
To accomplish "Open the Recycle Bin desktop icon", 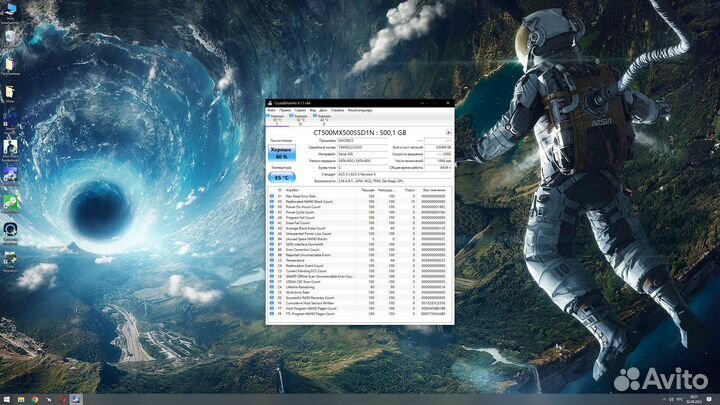I will pyautogui.click(x=10, y=39).
